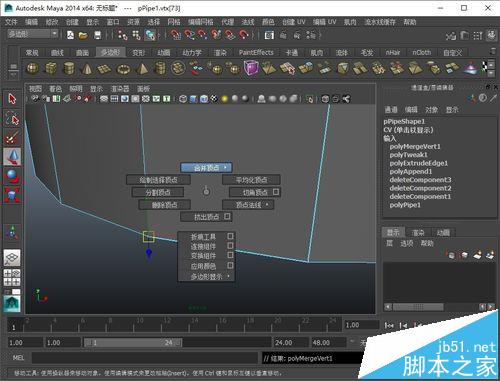Select the Move tool in toolbox
500x381 pixels.
(12, 157)
